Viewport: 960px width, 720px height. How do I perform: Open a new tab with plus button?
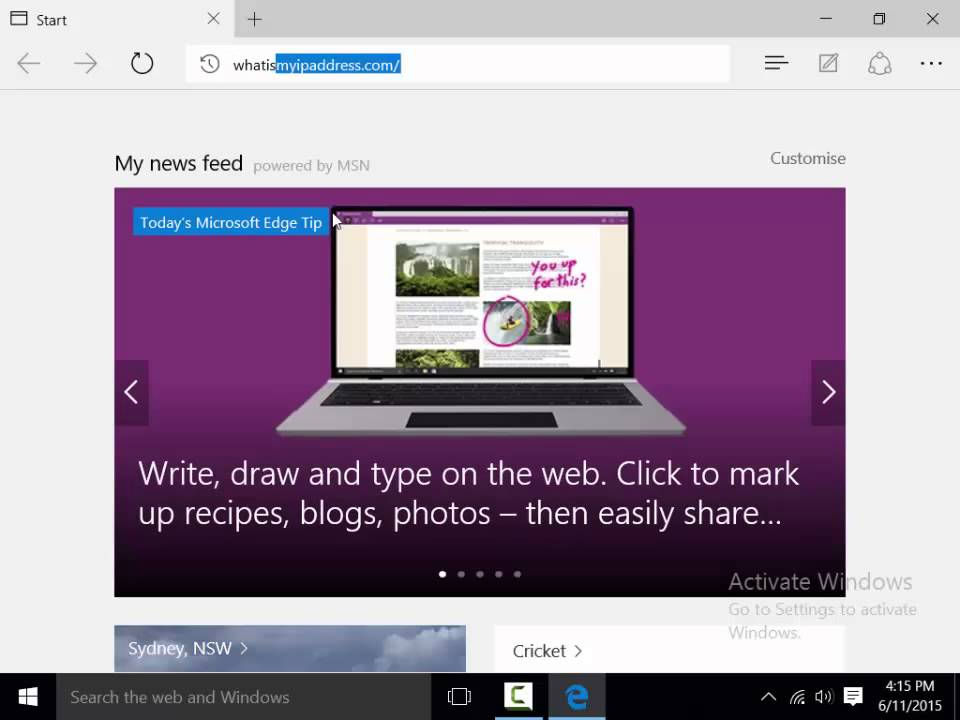[255, 20]
